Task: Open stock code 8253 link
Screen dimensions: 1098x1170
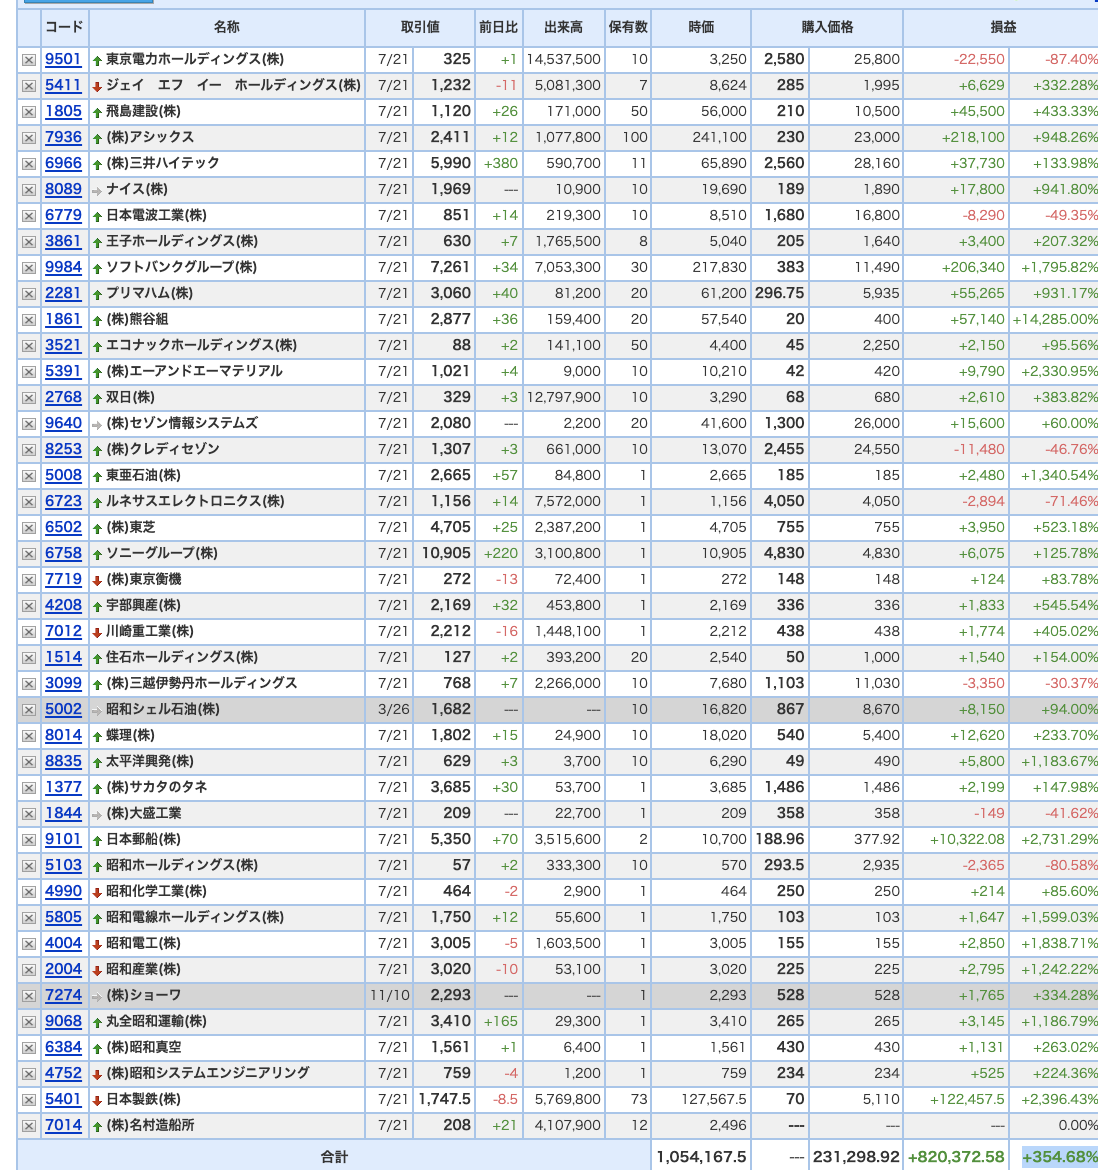Action: (63, 449)
